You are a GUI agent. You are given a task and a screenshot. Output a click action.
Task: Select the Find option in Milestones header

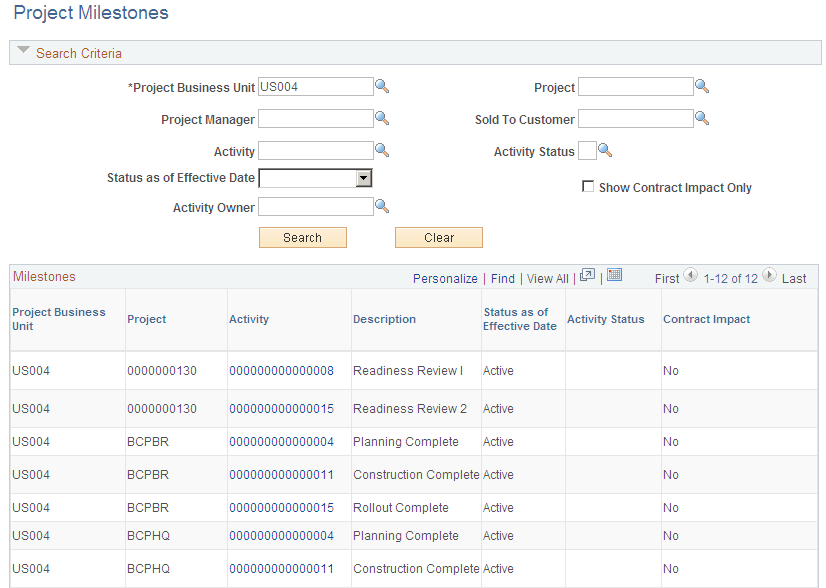503,278
